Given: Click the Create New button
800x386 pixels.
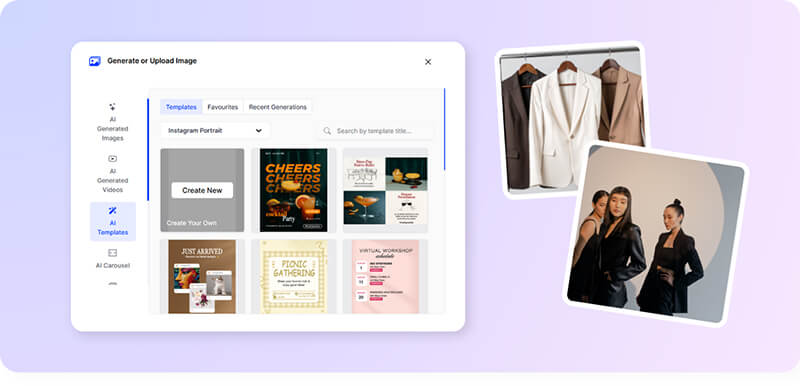Looking at the screenshot, I should (202, 190).
